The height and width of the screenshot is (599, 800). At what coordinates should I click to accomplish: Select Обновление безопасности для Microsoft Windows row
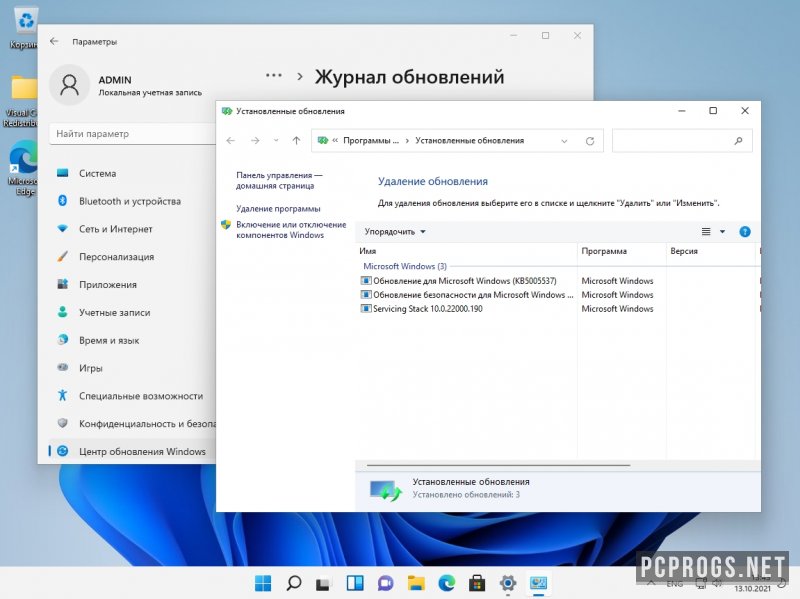559,295
